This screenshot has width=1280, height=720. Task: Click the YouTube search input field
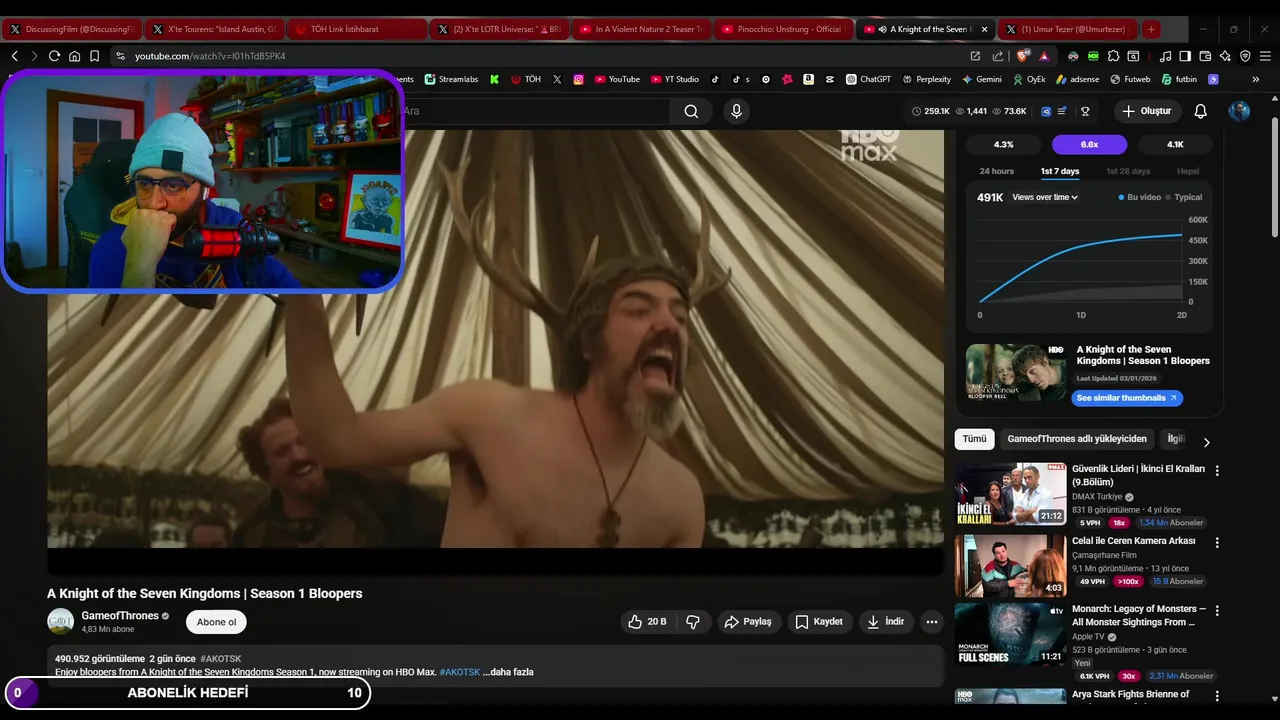pyautogui.click(x=535, y=111)
